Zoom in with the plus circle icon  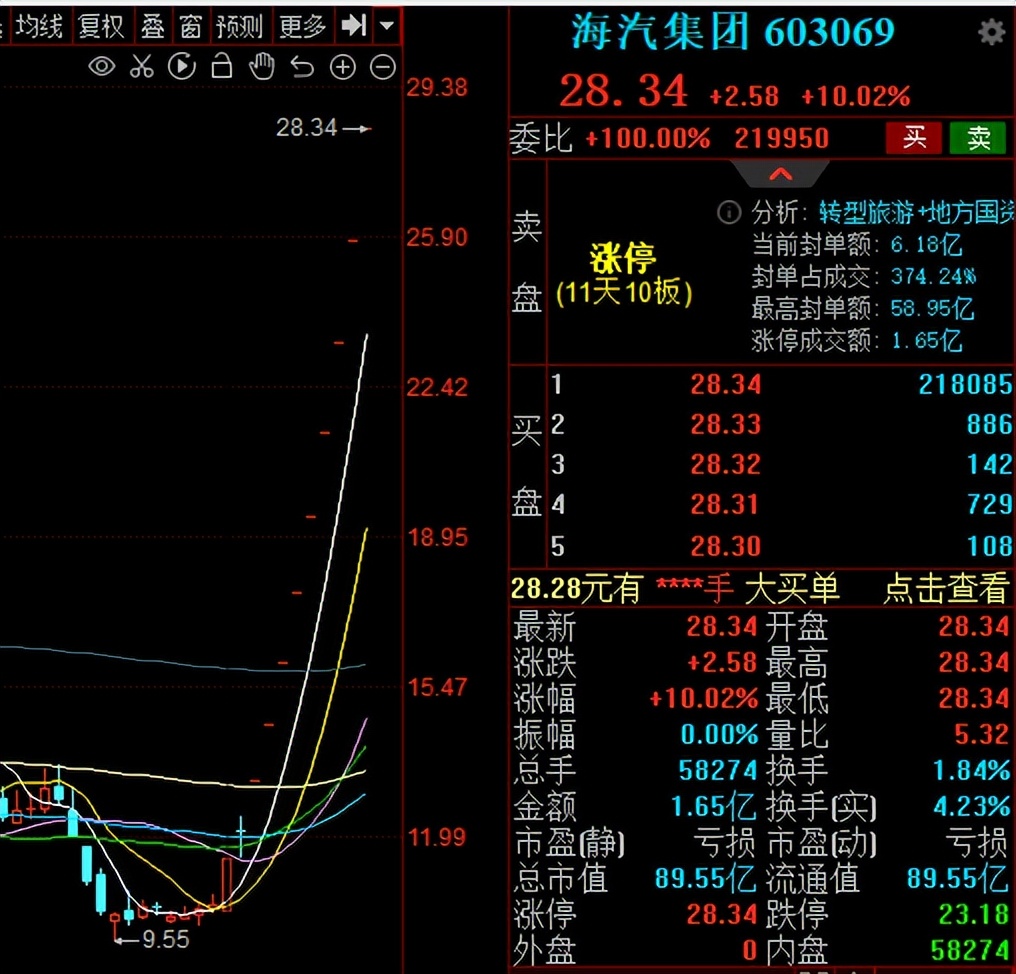(x=343, y=67)
